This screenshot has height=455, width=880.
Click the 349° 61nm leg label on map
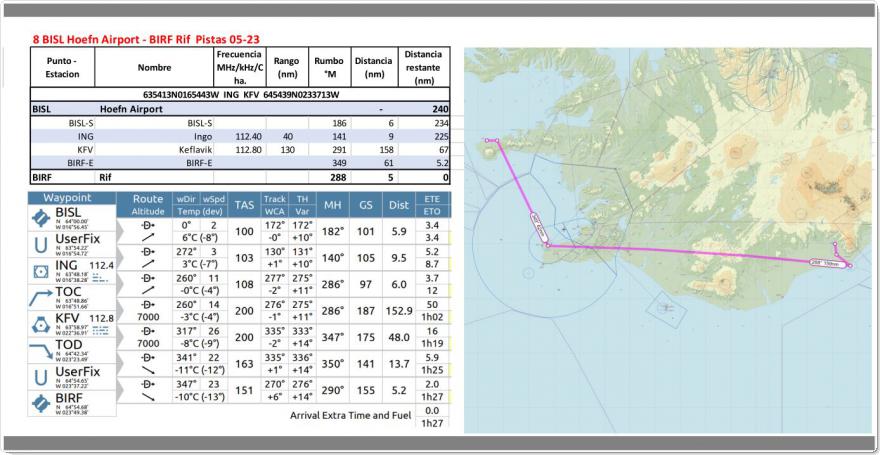coord(539,227)
